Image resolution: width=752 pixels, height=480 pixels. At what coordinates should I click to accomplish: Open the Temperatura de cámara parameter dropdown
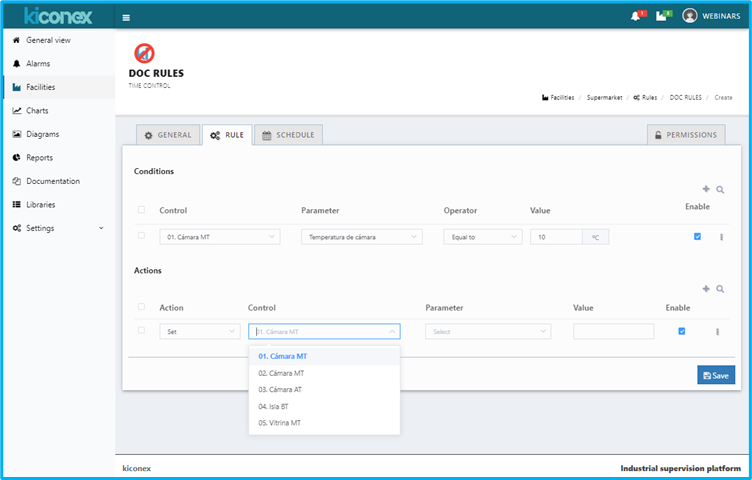tap(361, 237)
